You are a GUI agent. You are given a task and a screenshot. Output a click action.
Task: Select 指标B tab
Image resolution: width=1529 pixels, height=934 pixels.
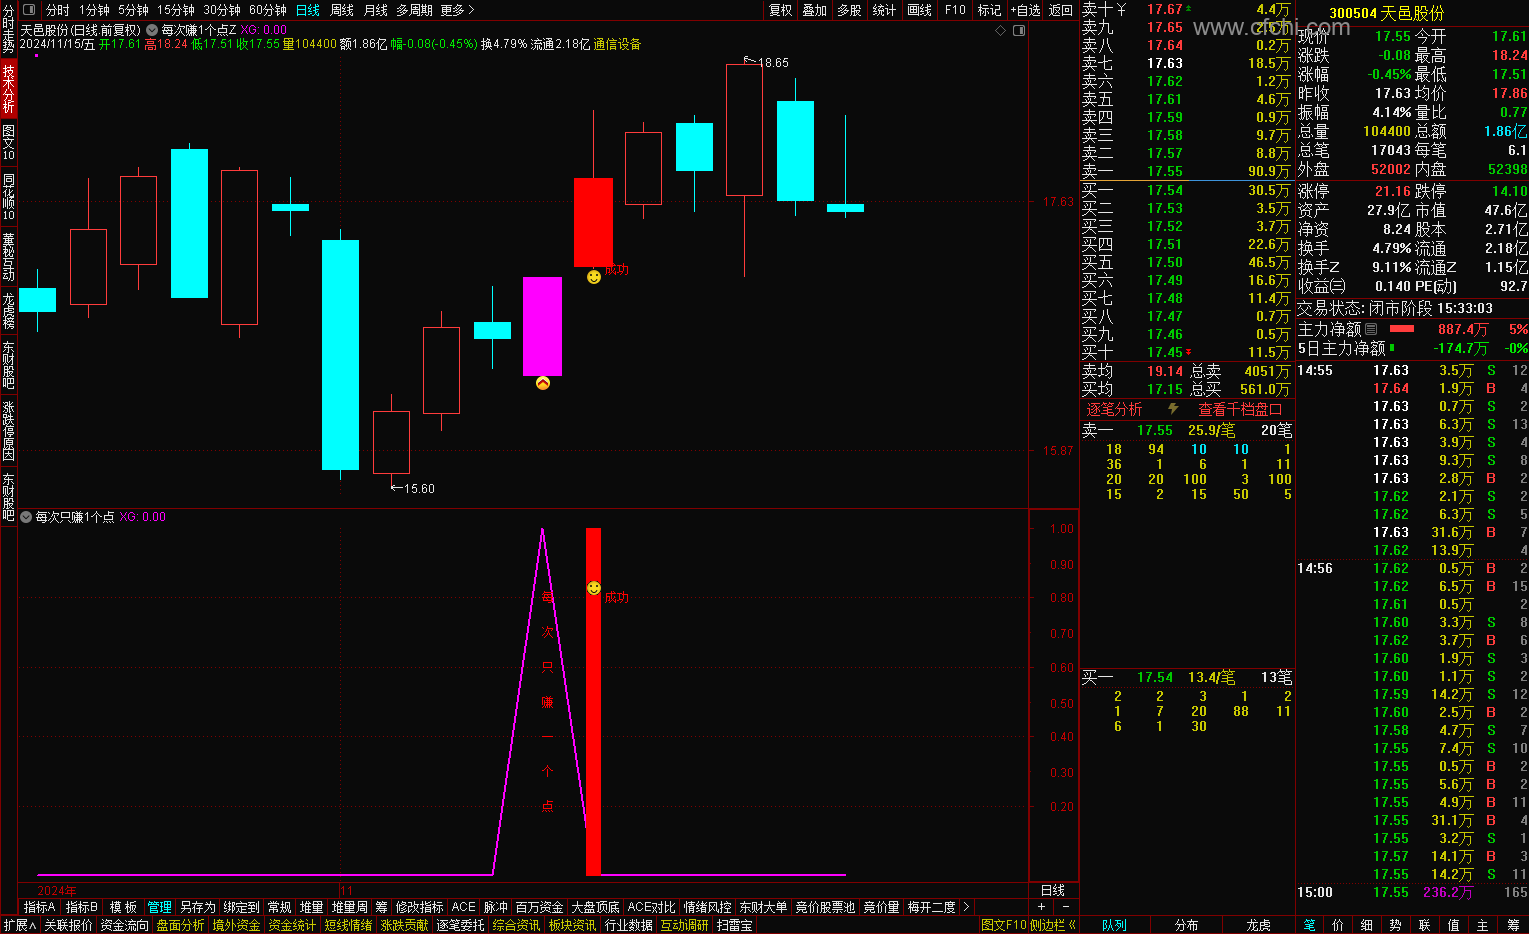click(x=82, y=907)
